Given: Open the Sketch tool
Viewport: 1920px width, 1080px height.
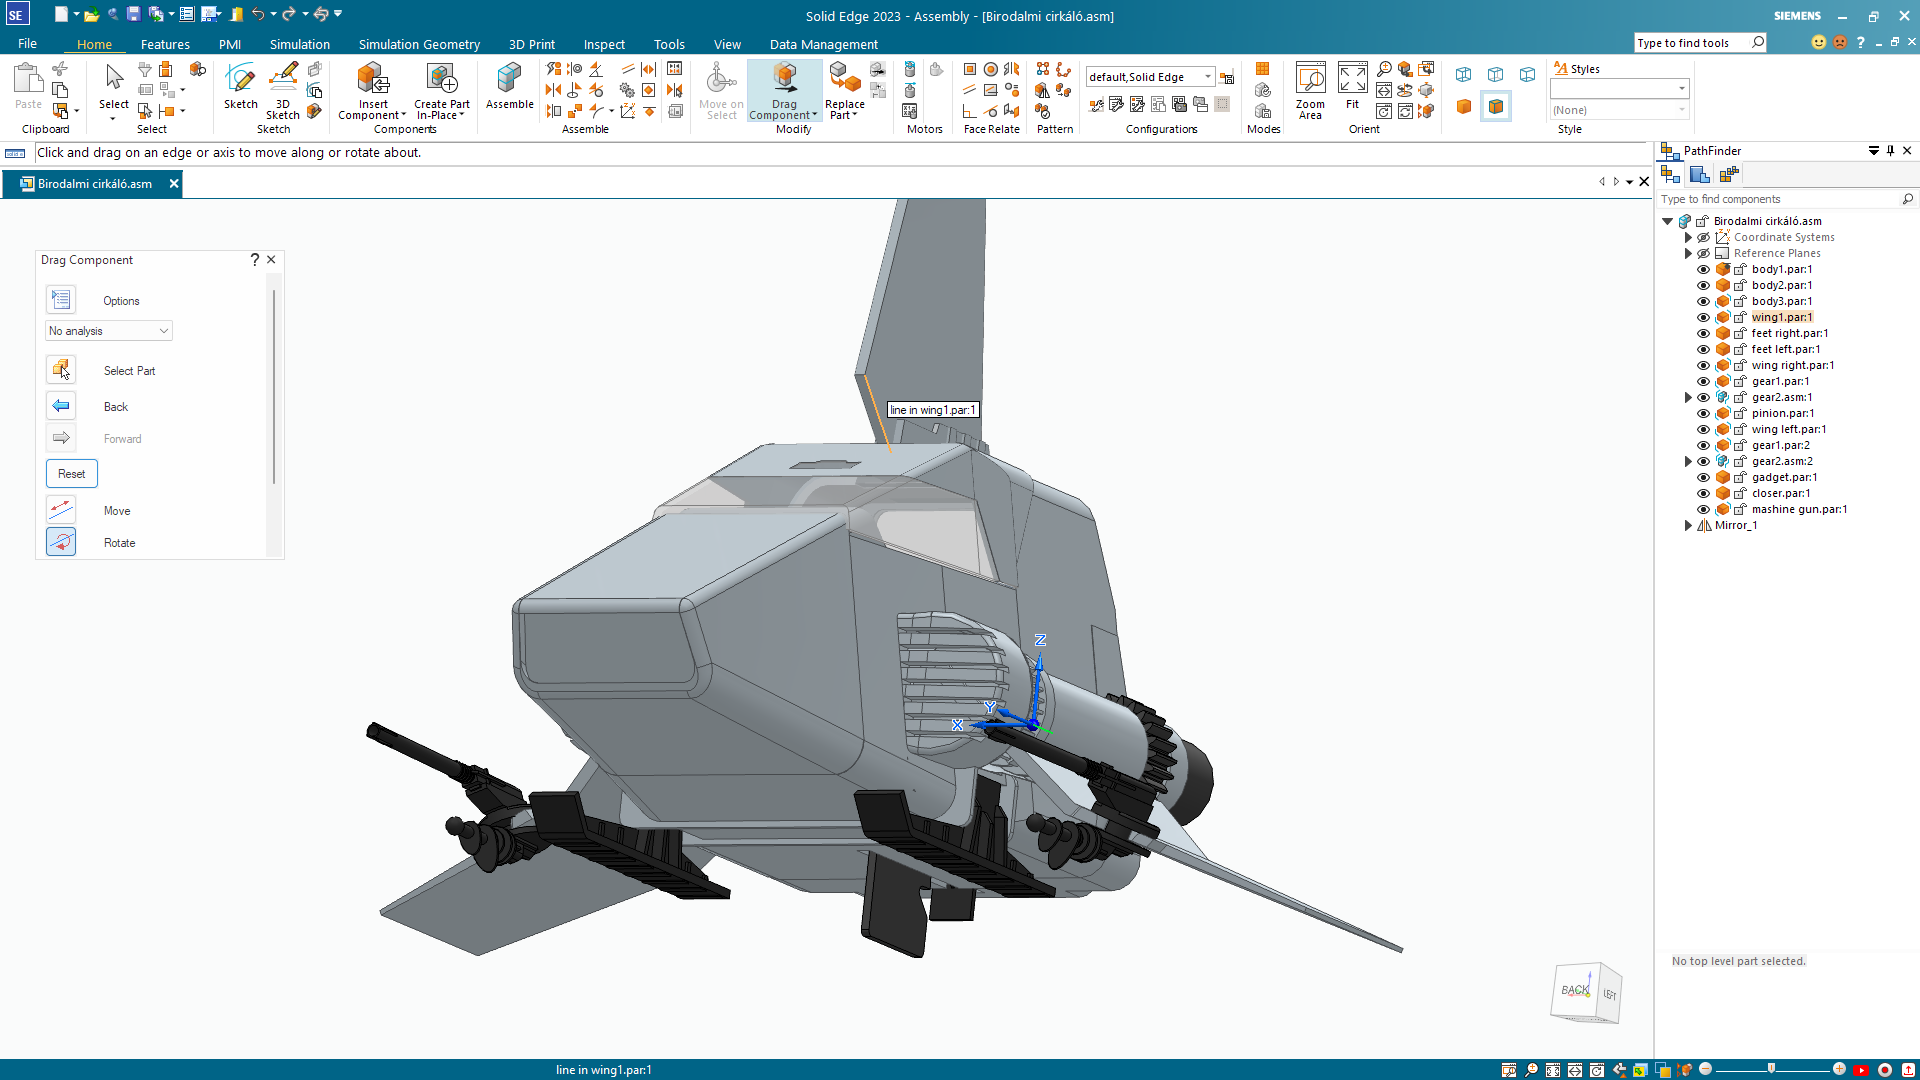Looking at the screenshot, I should pyautogui.click(x=240, y=86).
